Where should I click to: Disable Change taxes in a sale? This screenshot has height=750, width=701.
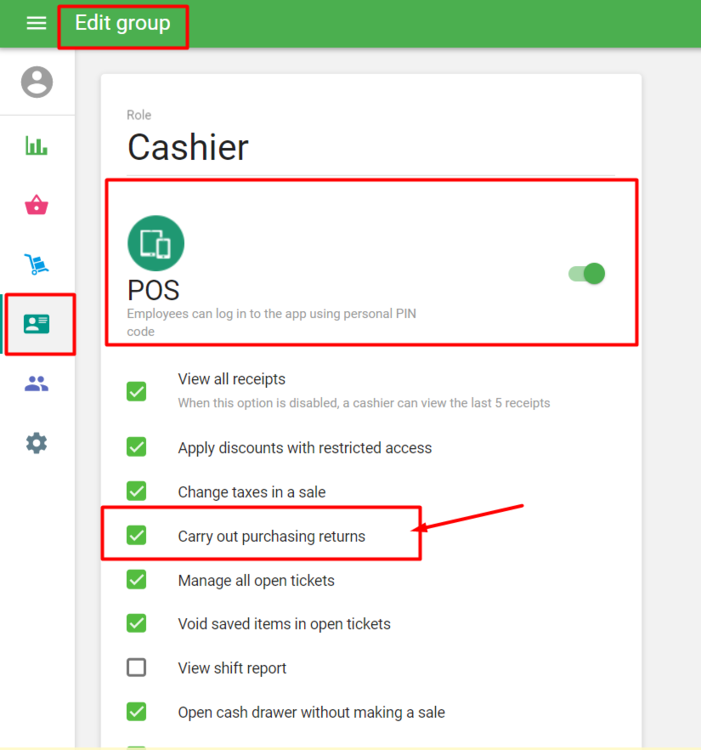pos(137,491)
